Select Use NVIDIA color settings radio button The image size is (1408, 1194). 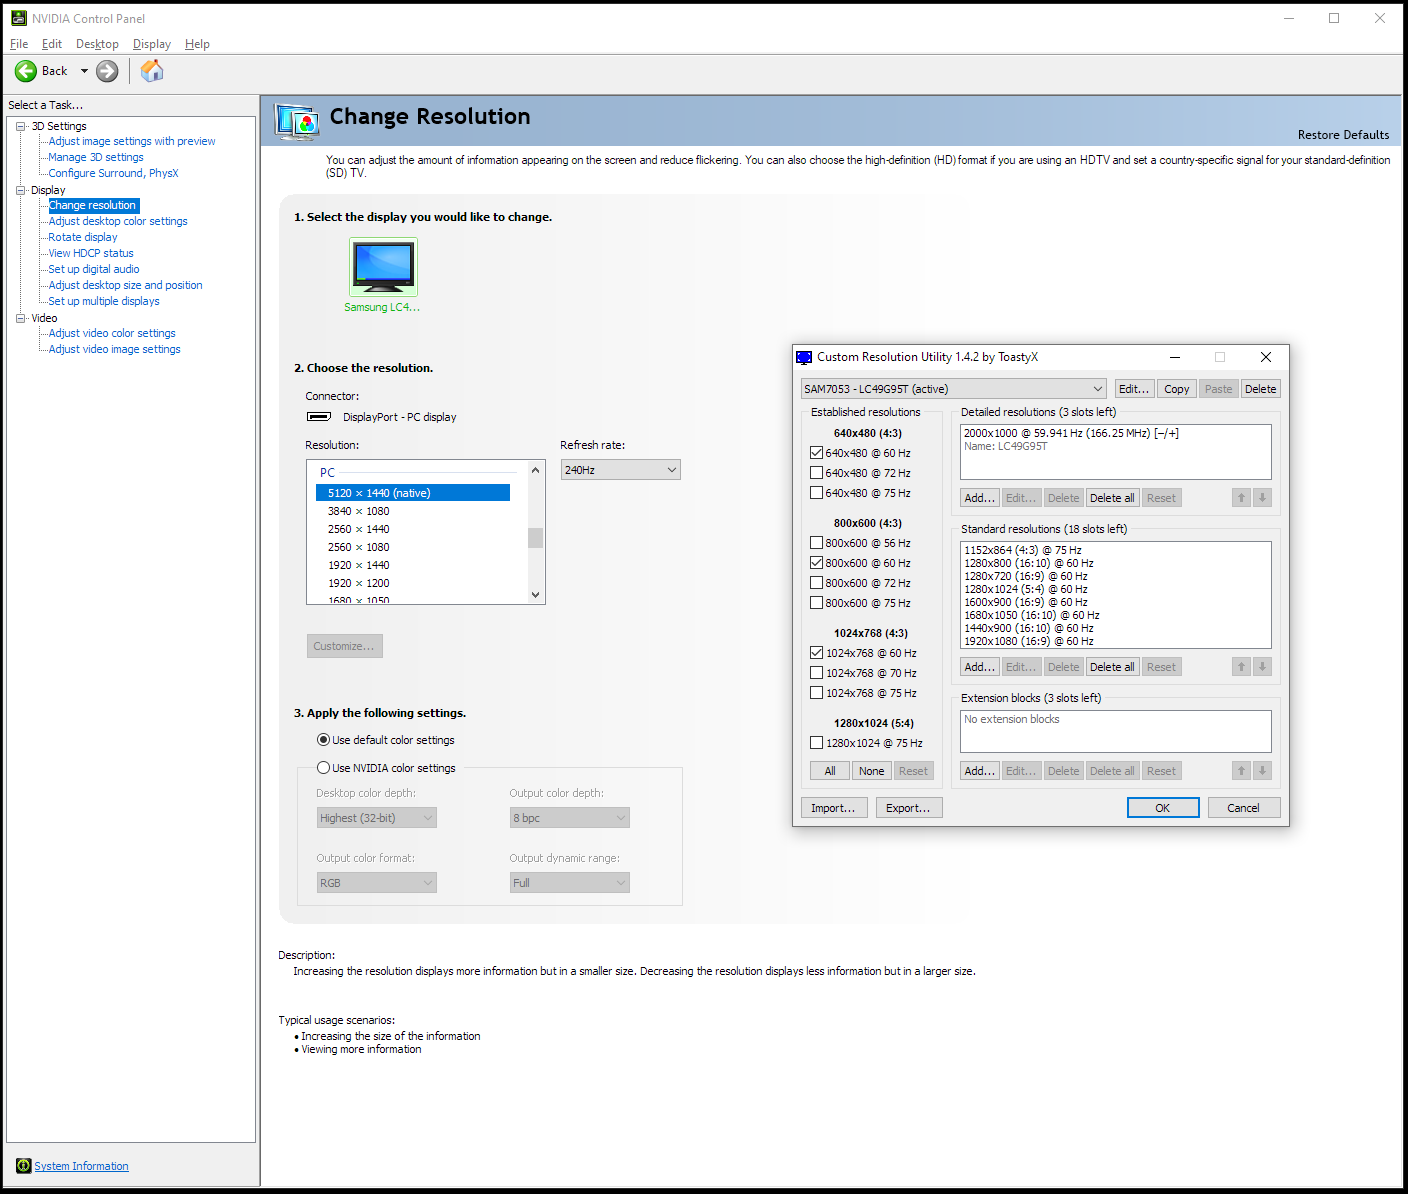click(323, 768)
